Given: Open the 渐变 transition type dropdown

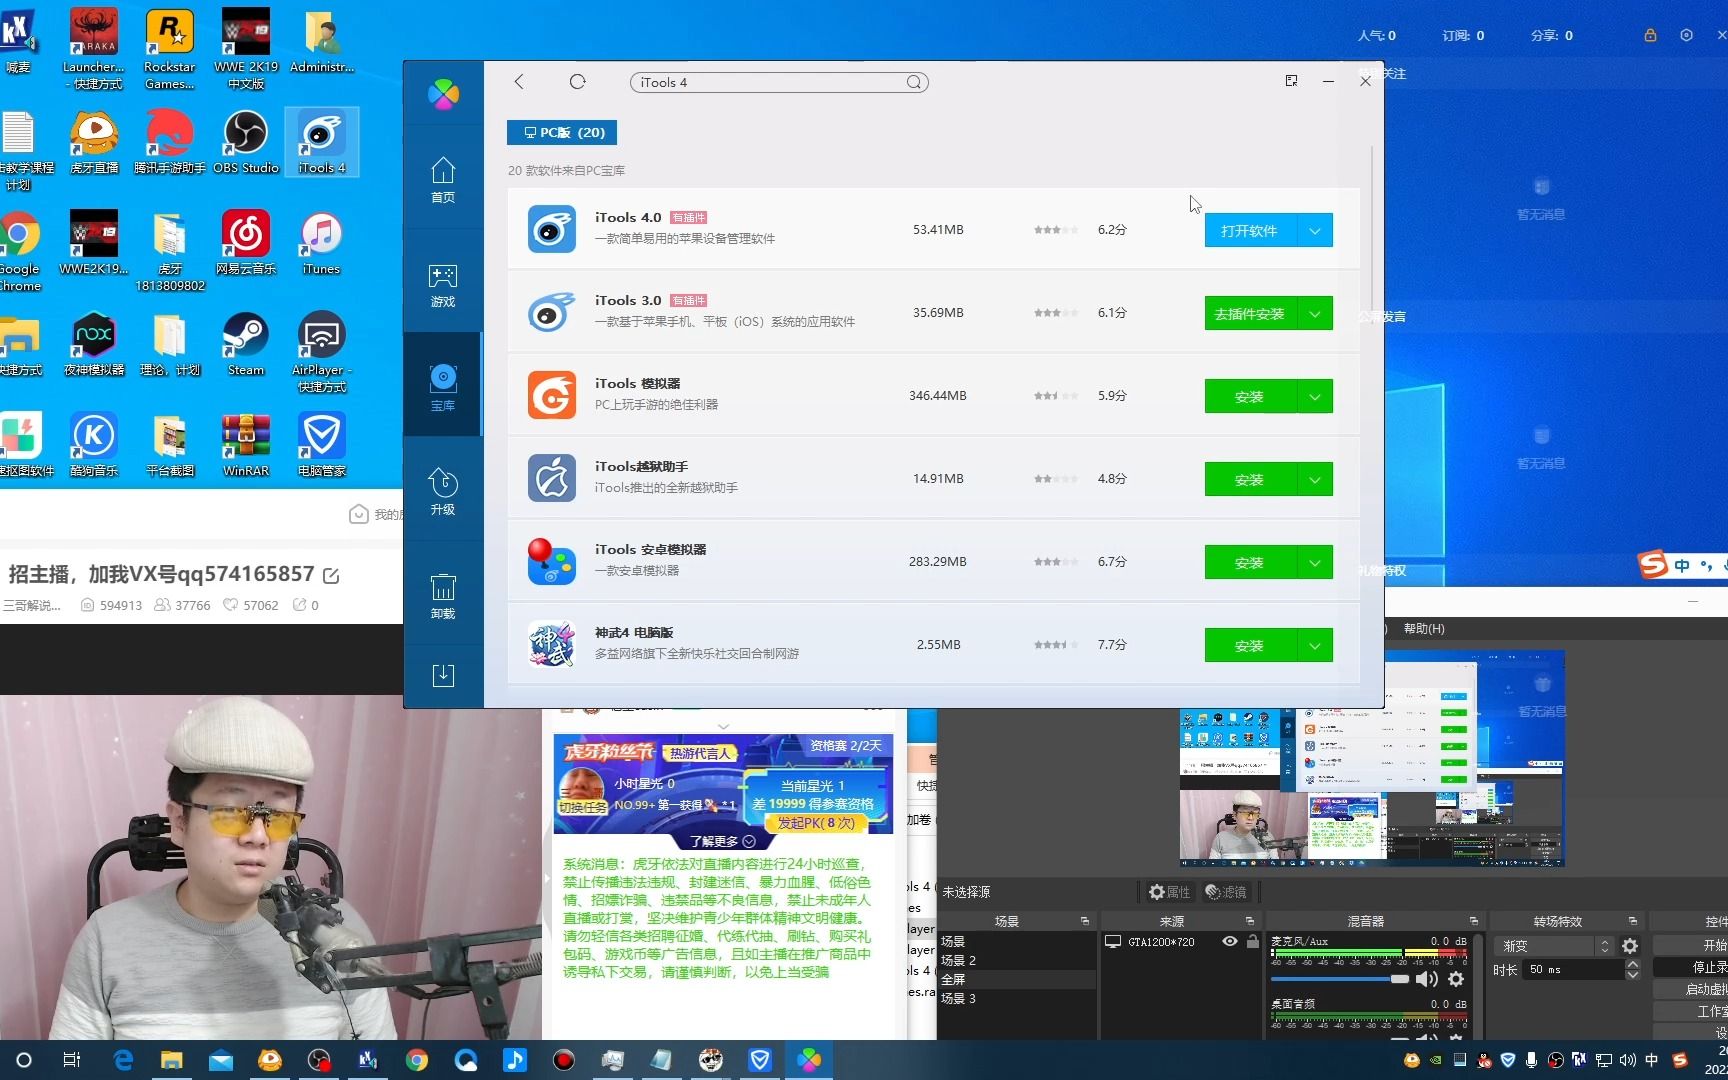Looking at the screenshot, I should click(1554, 945).
